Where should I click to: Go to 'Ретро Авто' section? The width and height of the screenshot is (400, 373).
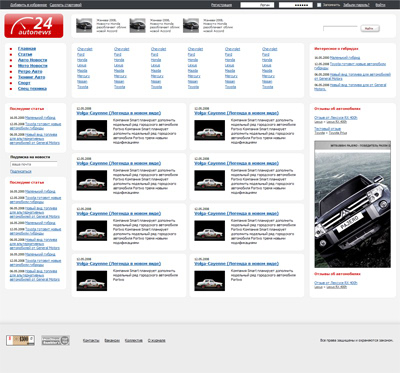point(30,71)
